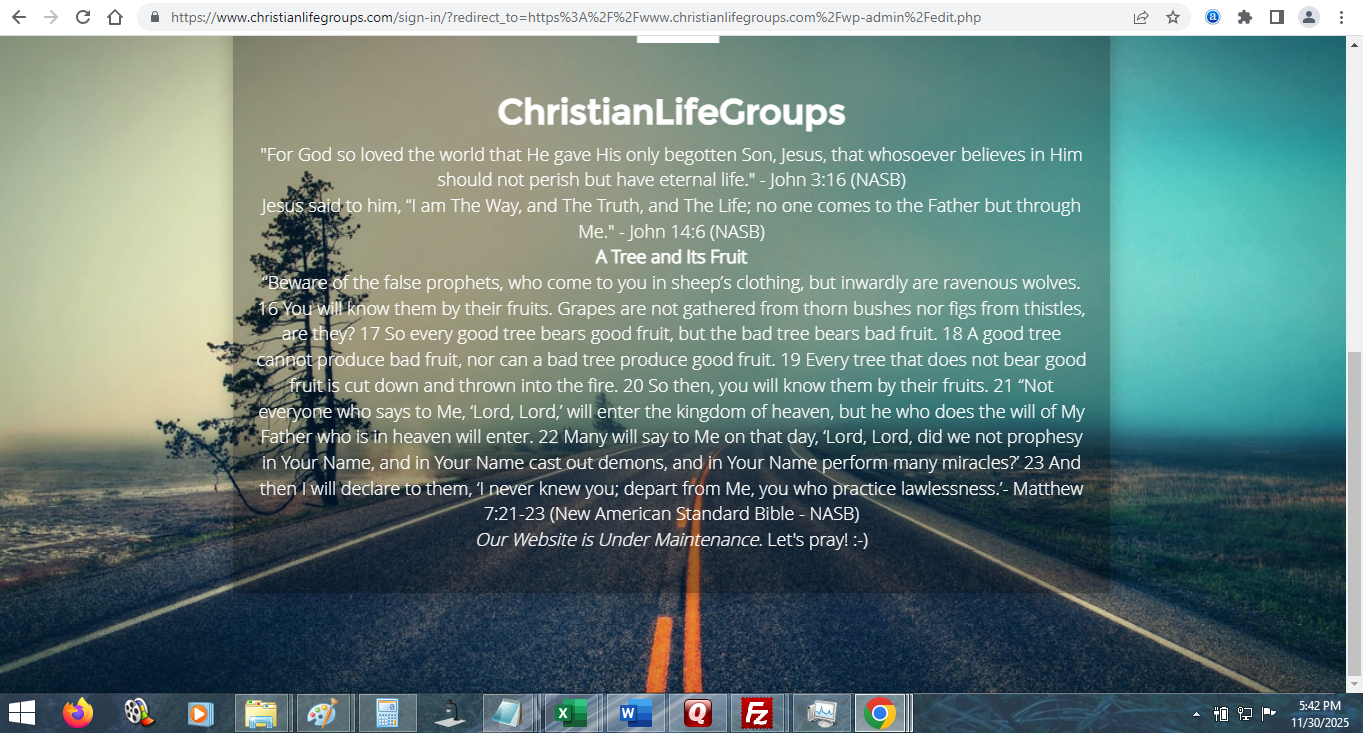This screenshot has width=1363, height=733.
Task: Go to the browser Home page
Action: pos(115,17)
